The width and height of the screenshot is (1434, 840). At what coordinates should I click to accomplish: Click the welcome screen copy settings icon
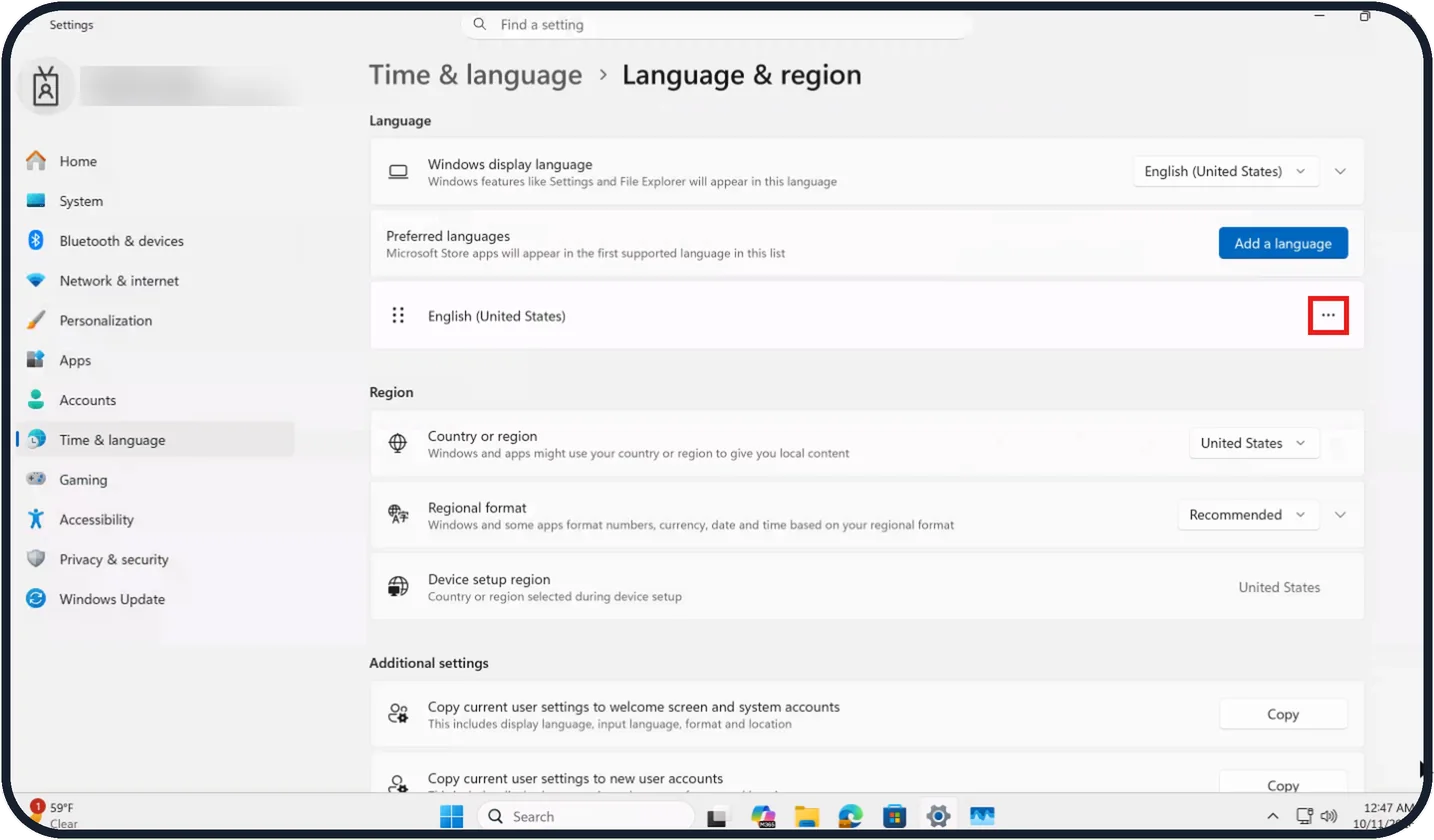click(x=398, y=714)
